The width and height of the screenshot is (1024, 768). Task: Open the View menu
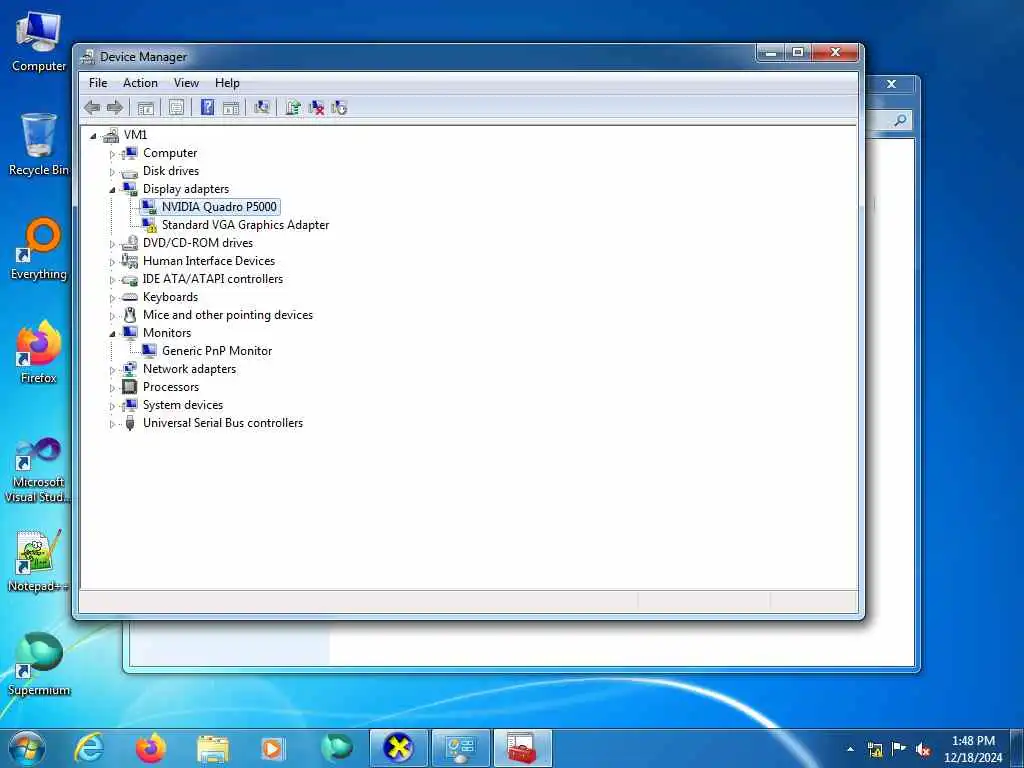pos(186,83)
